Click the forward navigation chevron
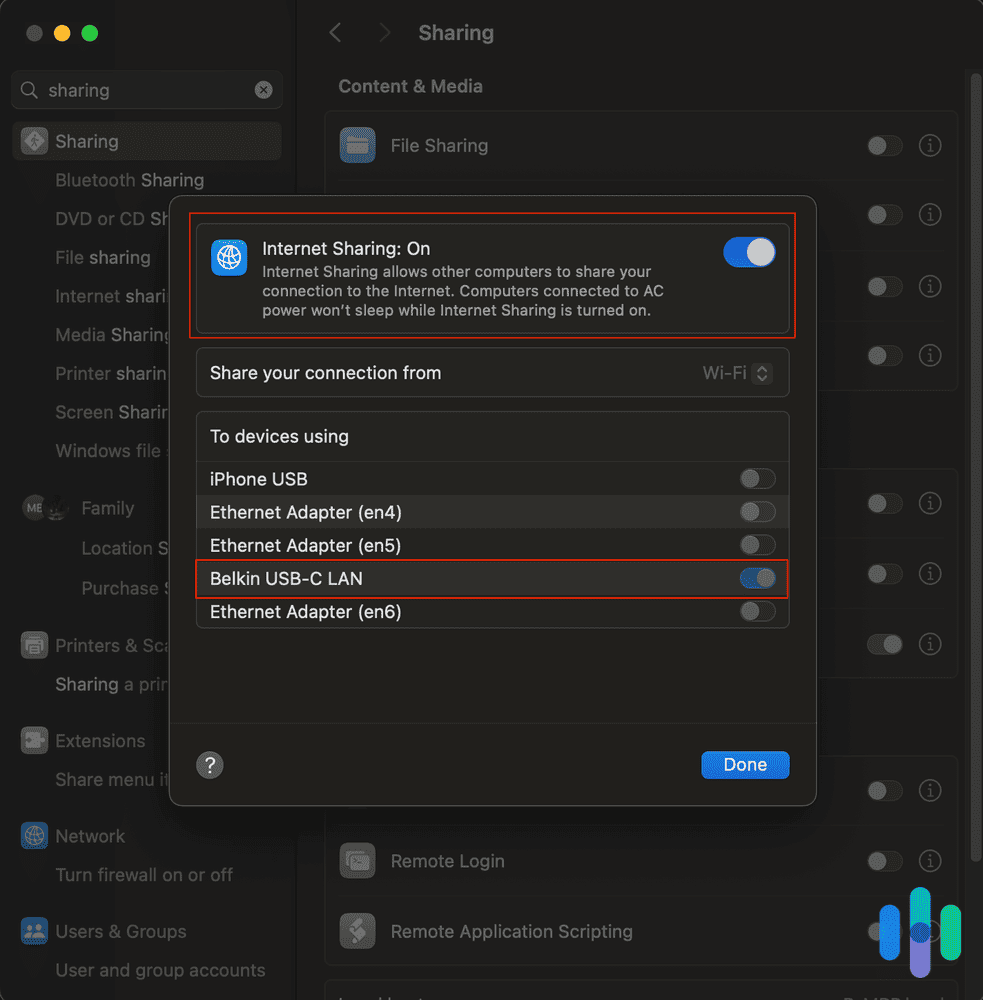This screenshot has height=1000, width=983. [384, 32]
